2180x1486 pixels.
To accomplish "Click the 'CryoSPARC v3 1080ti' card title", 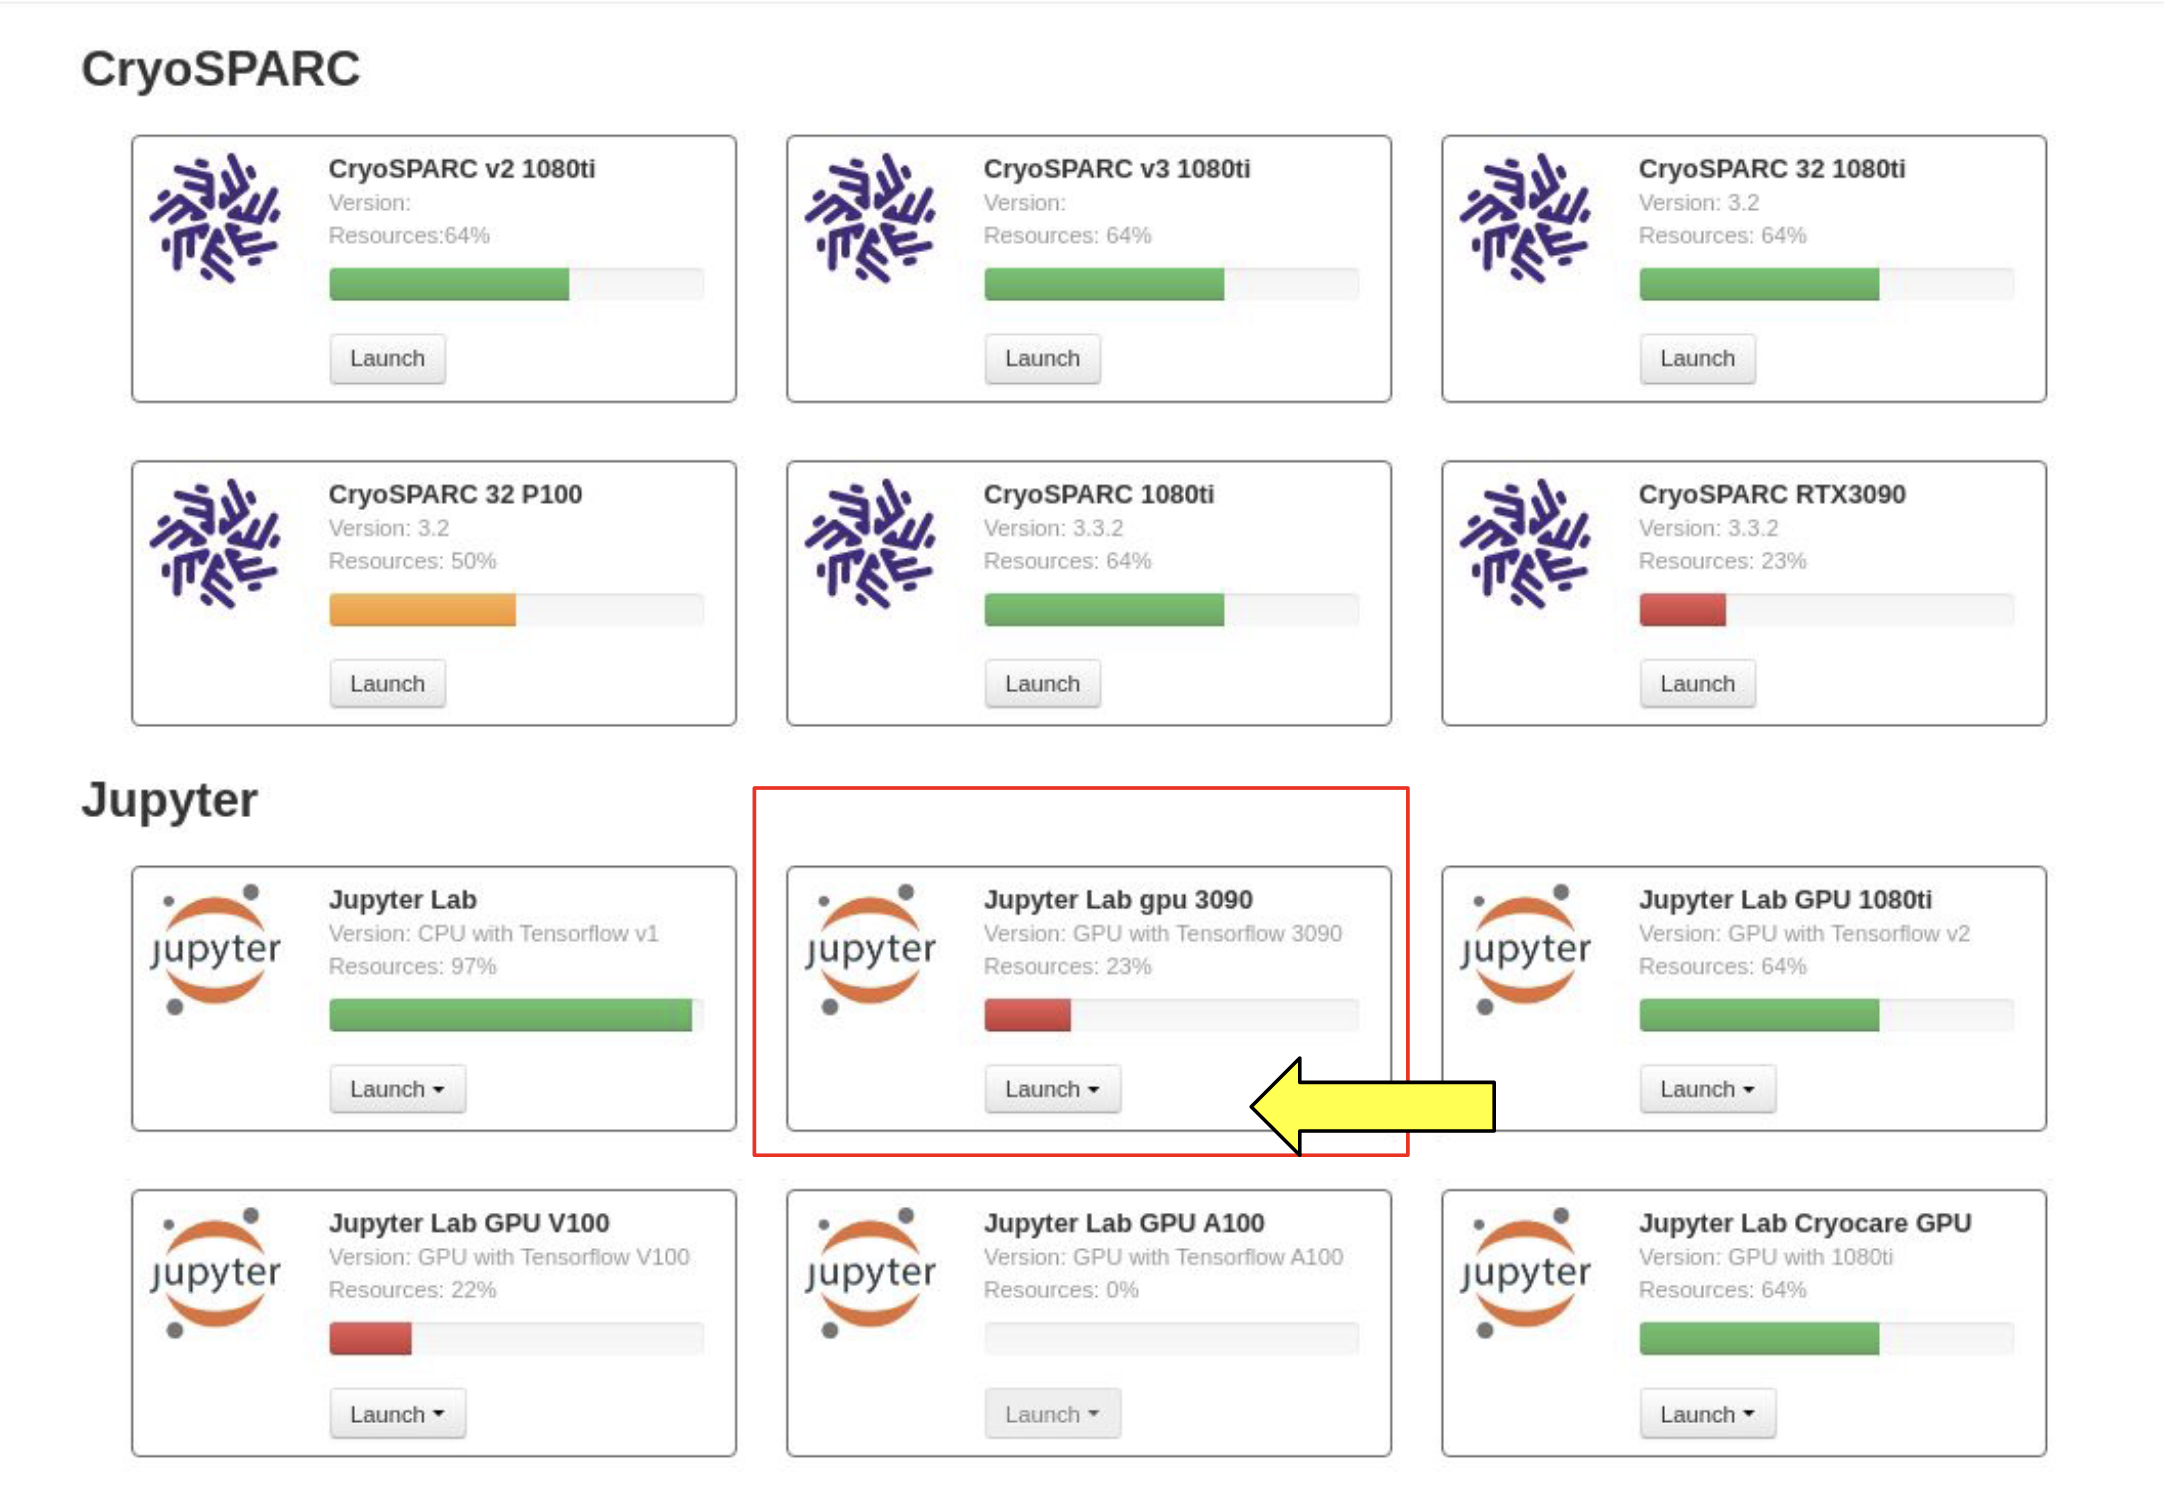I will 1117,169.
